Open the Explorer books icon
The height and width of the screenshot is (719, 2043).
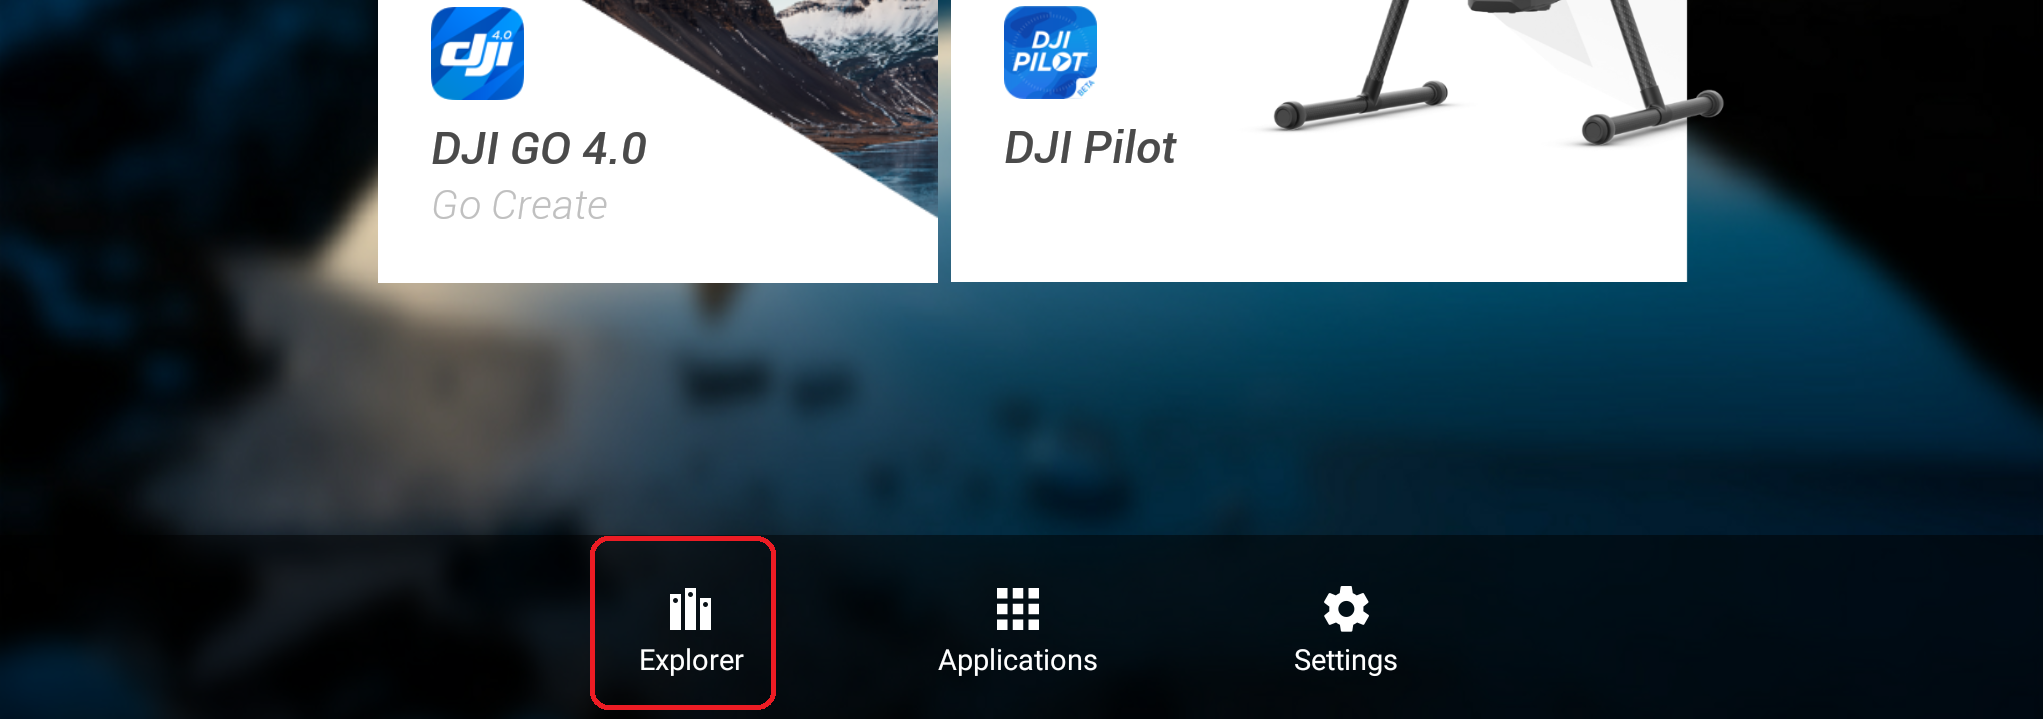point(690,609)
